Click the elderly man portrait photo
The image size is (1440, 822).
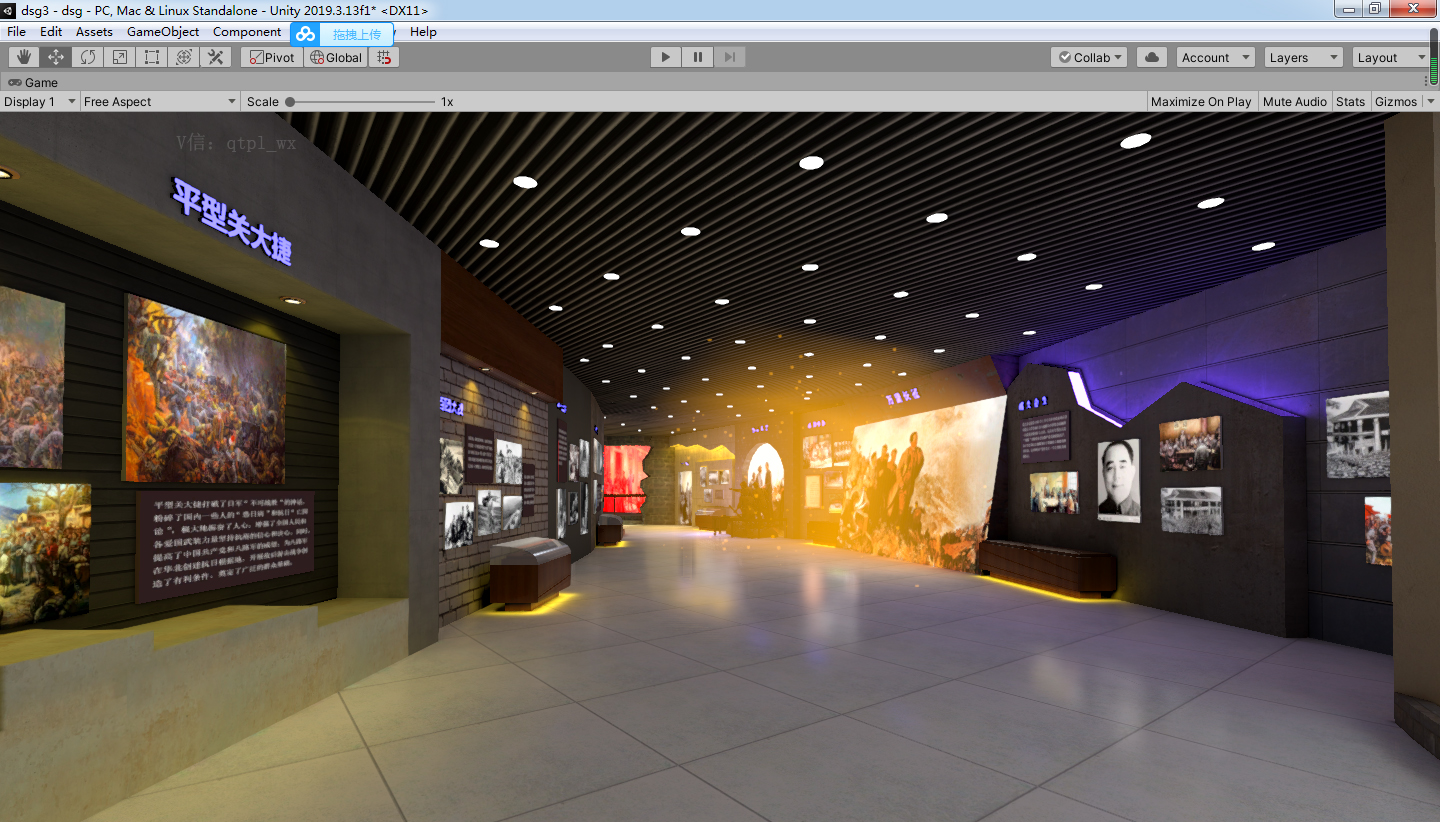point(1118,481)
